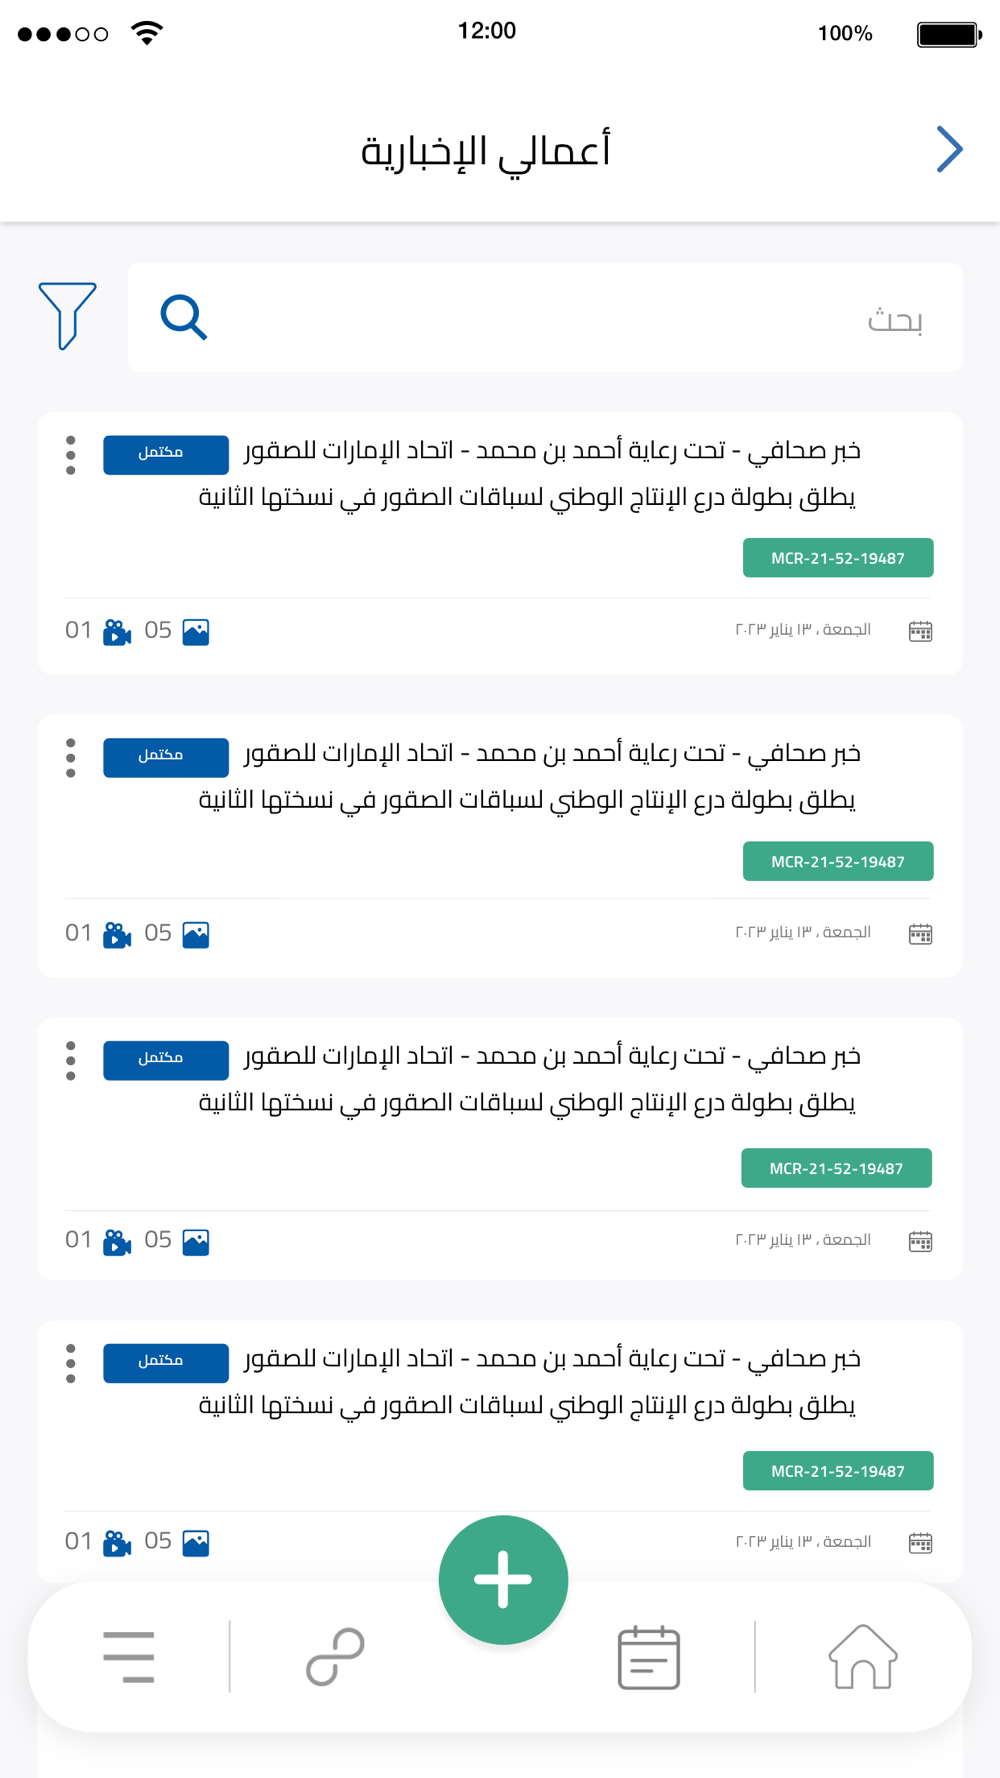Tap the MCR-21-52-19487 tag on third card
The height and width of the screenshot is (1778, 1000).
[836, 1168]
